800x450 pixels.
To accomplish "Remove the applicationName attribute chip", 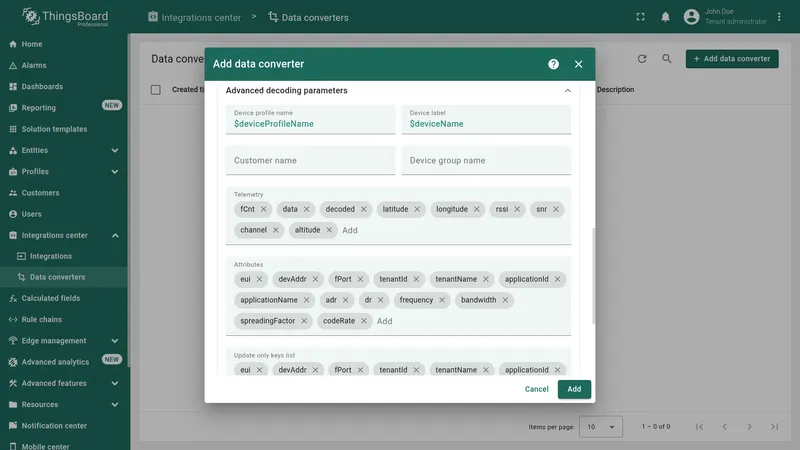I will (x=306, y=300).
